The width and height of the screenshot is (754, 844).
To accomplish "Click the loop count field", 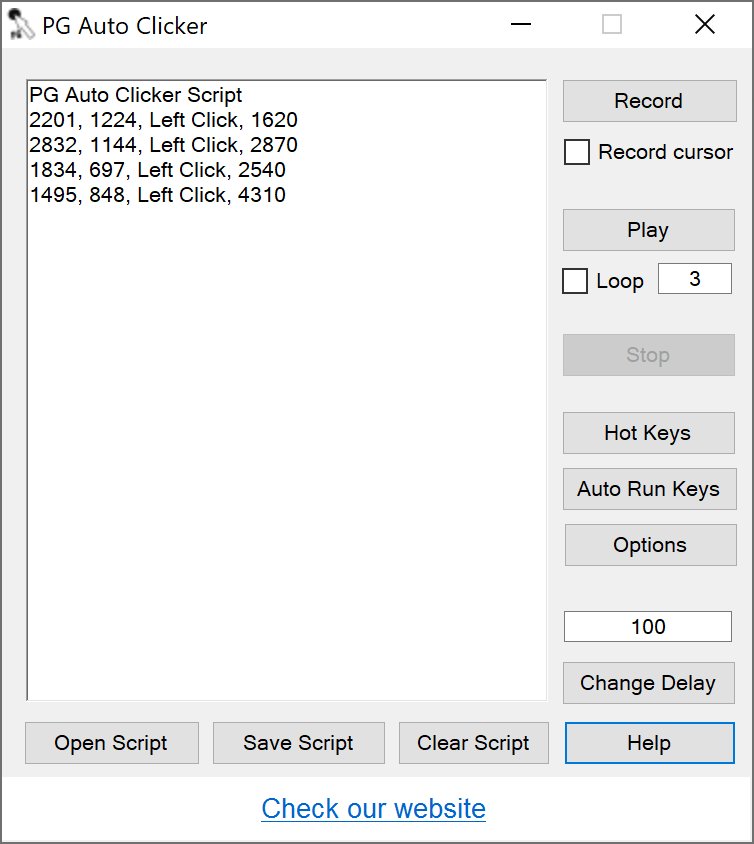I will [694, 279].
